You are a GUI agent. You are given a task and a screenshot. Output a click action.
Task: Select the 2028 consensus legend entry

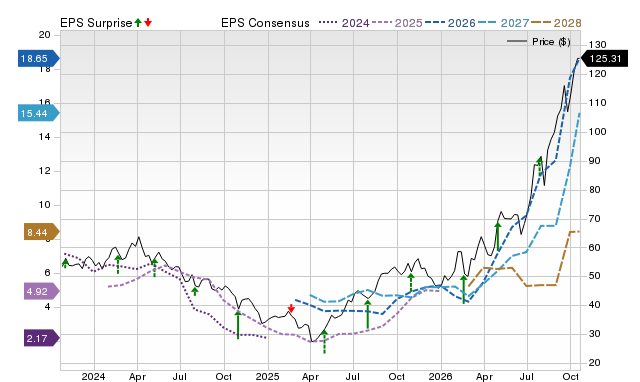click(x=556, y=23)
